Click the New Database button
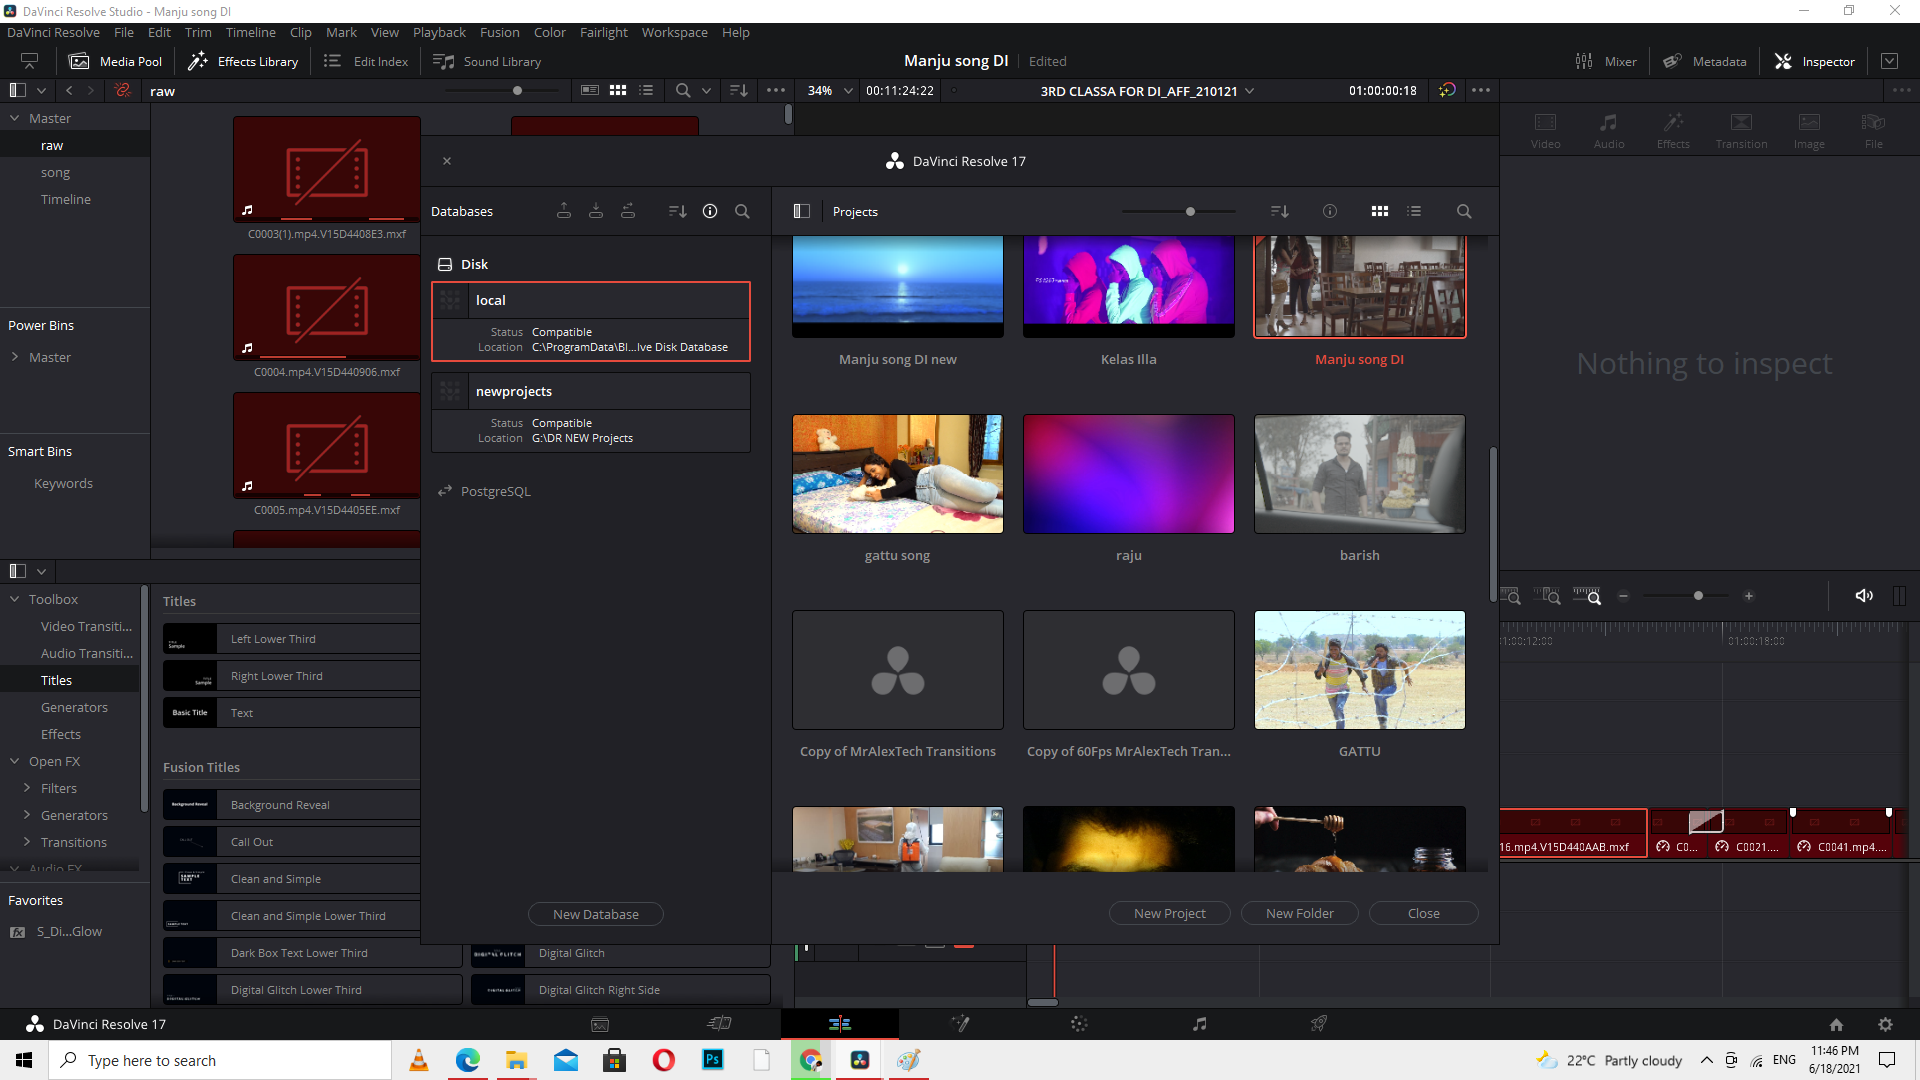 [x=596, y=914]
